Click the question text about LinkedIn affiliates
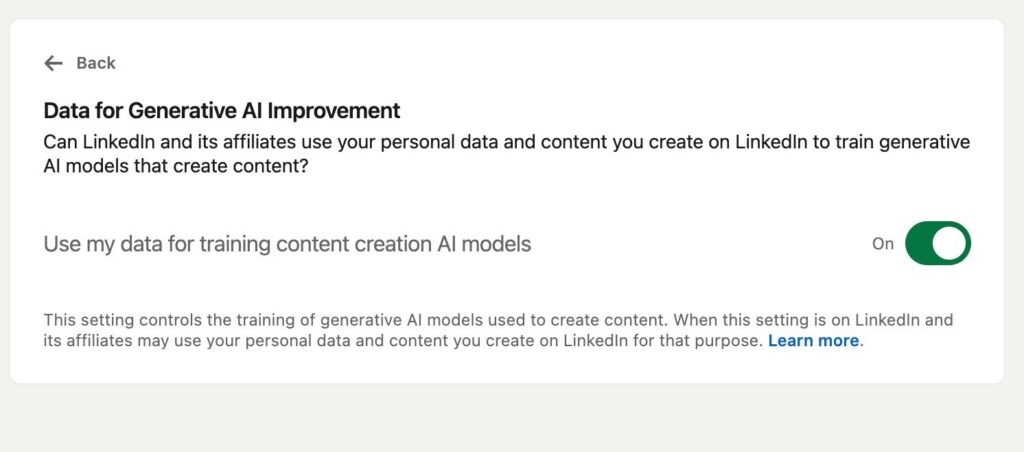The height and width of the screenshot is (452, 1024). (400, 142)
